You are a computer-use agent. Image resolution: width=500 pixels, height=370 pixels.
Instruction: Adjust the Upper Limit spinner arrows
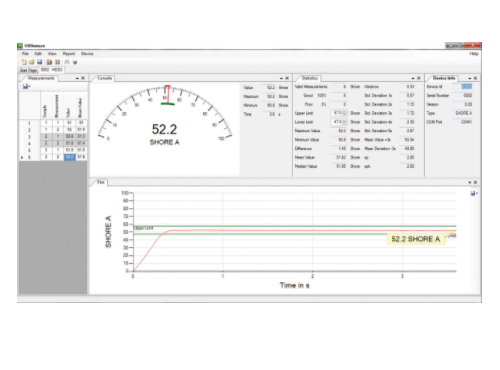click(x=345, y=113)
